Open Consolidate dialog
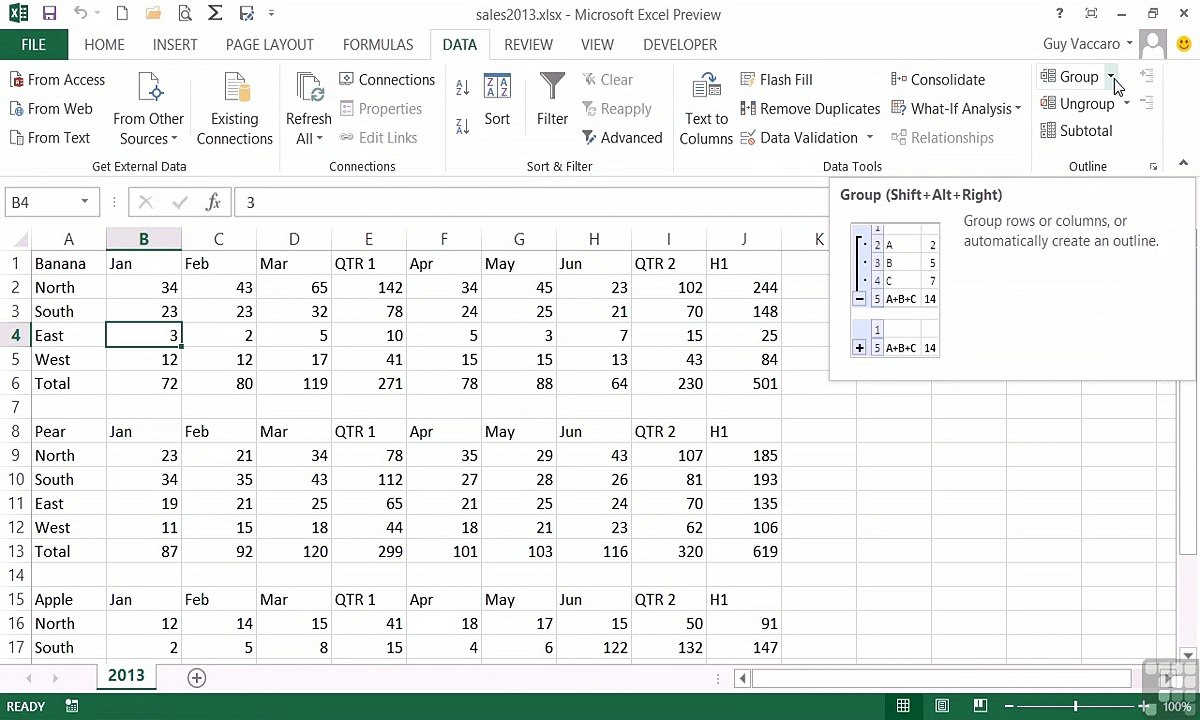Viewport: 1200px width, 720px height. point(938,79)
